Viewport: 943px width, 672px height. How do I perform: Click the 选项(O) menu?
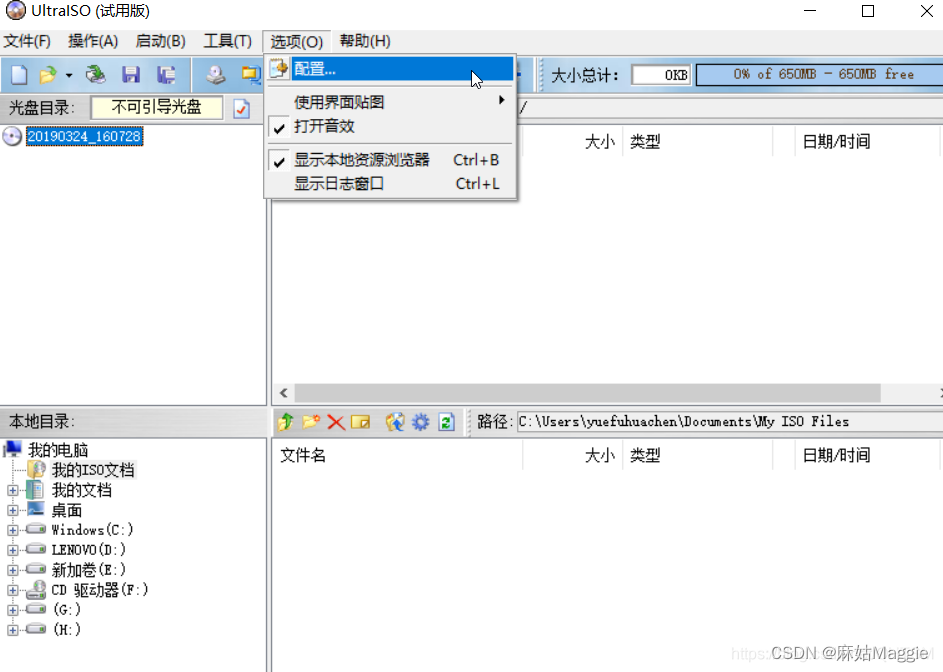[296, 41]
